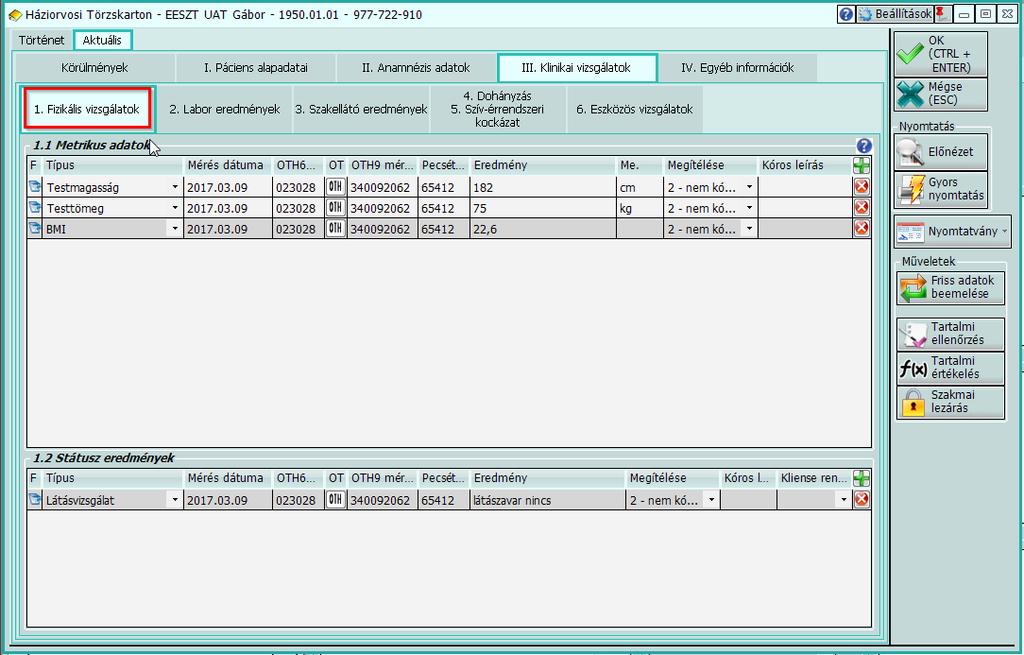Screen dimensions: 1024x655
Task: Open BMI type dropdown
Action: [174, 229]
